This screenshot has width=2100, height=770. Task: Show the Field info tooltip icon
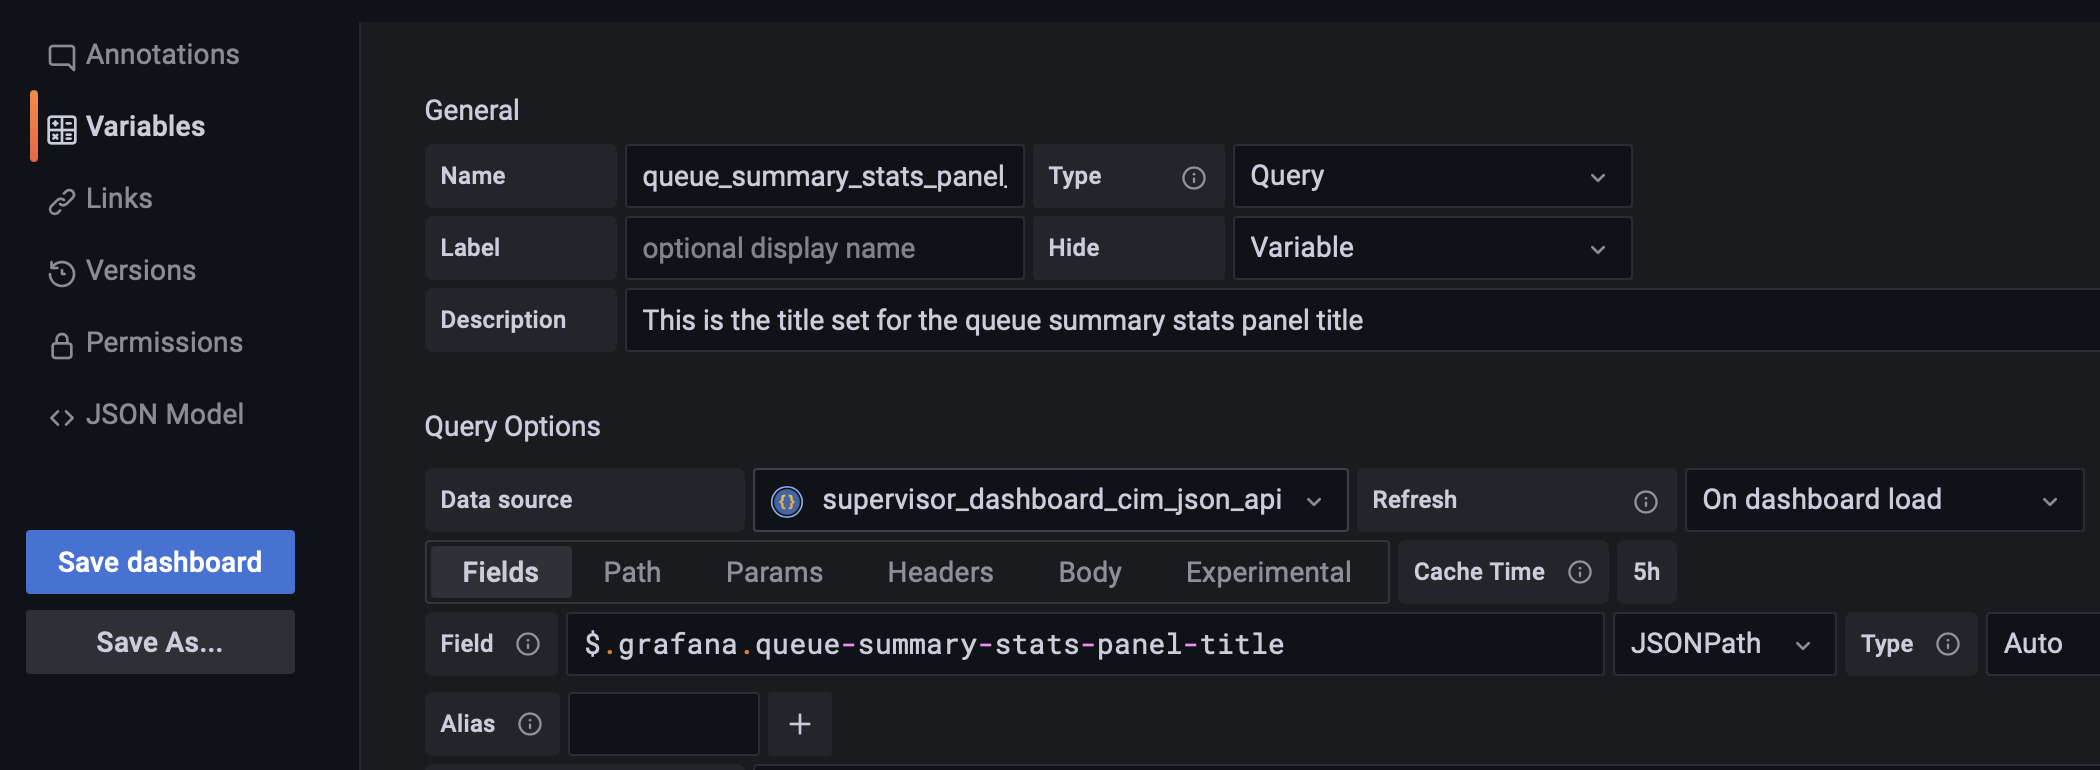(527, 644)
